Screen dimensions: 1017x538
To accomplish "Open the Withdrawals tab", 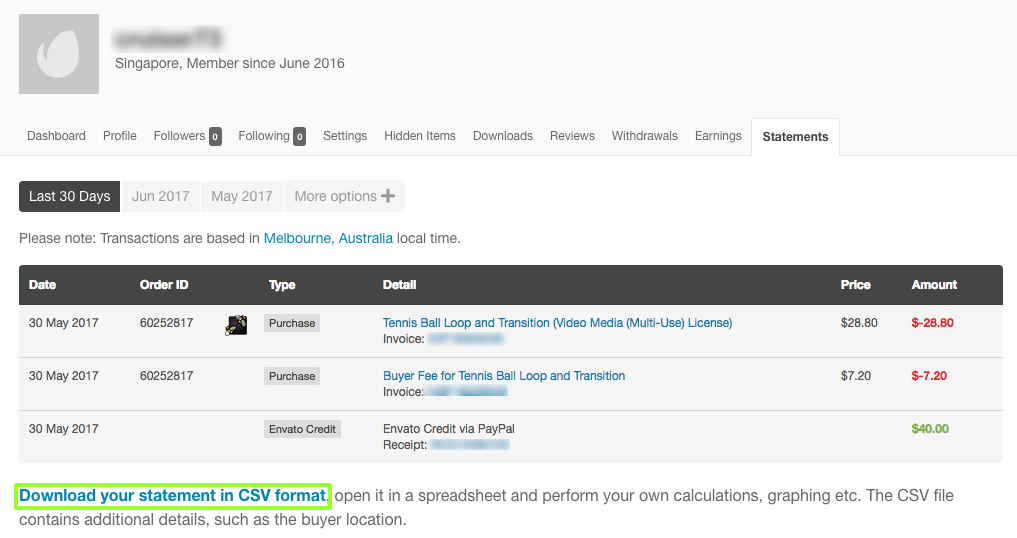I will pyautogui.click(x=645, y=136).
